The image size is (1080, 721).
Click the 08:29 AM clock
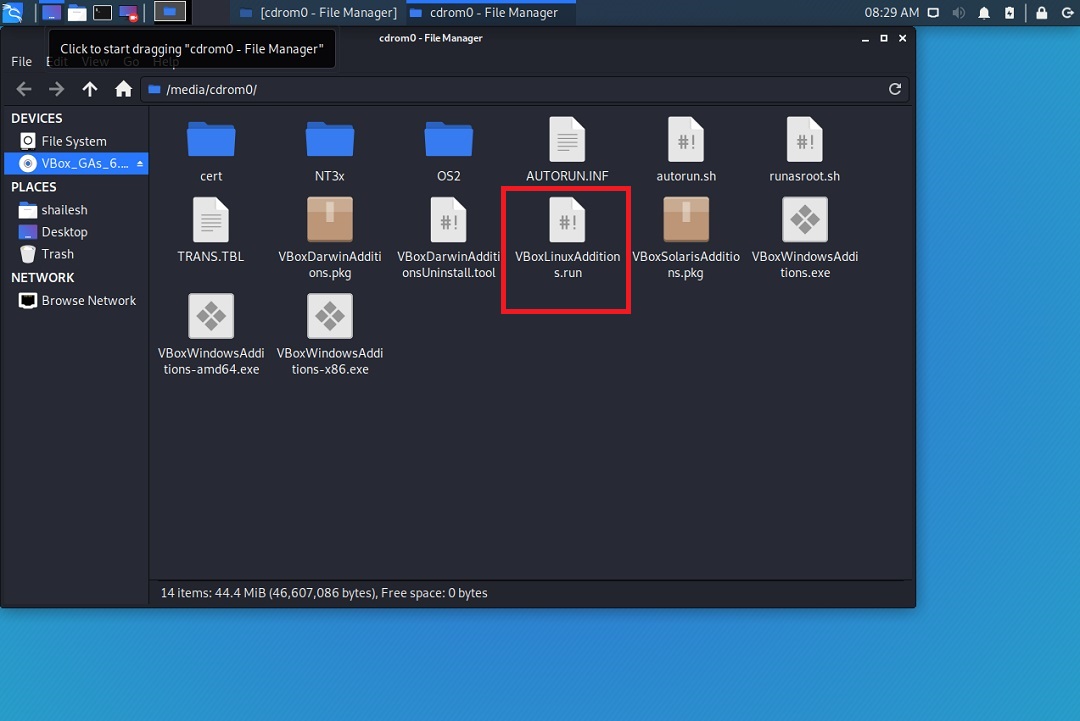891,12
